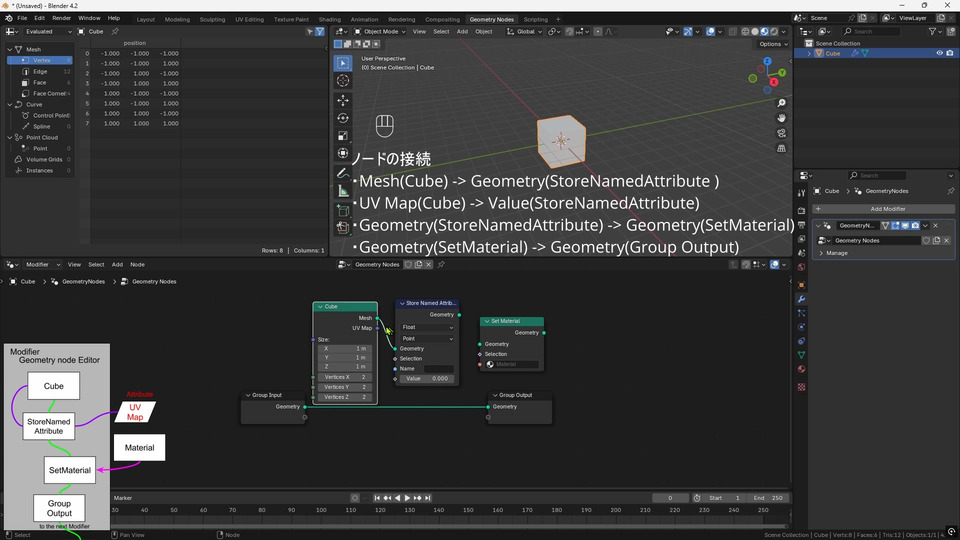Click the Name field in Store Named Attribute
Viewport: 960px width, 540px height.
[x=438, y=369]
